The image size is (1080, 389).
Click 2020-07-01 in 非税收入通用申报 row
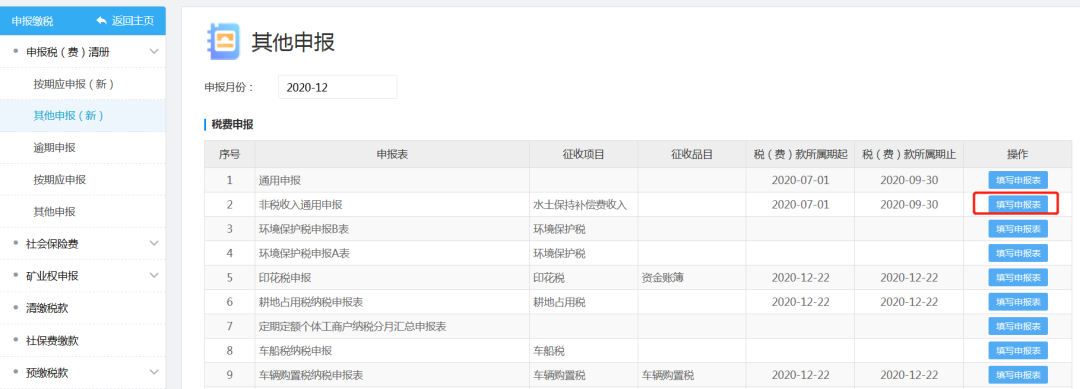click(x=800, y=204)
